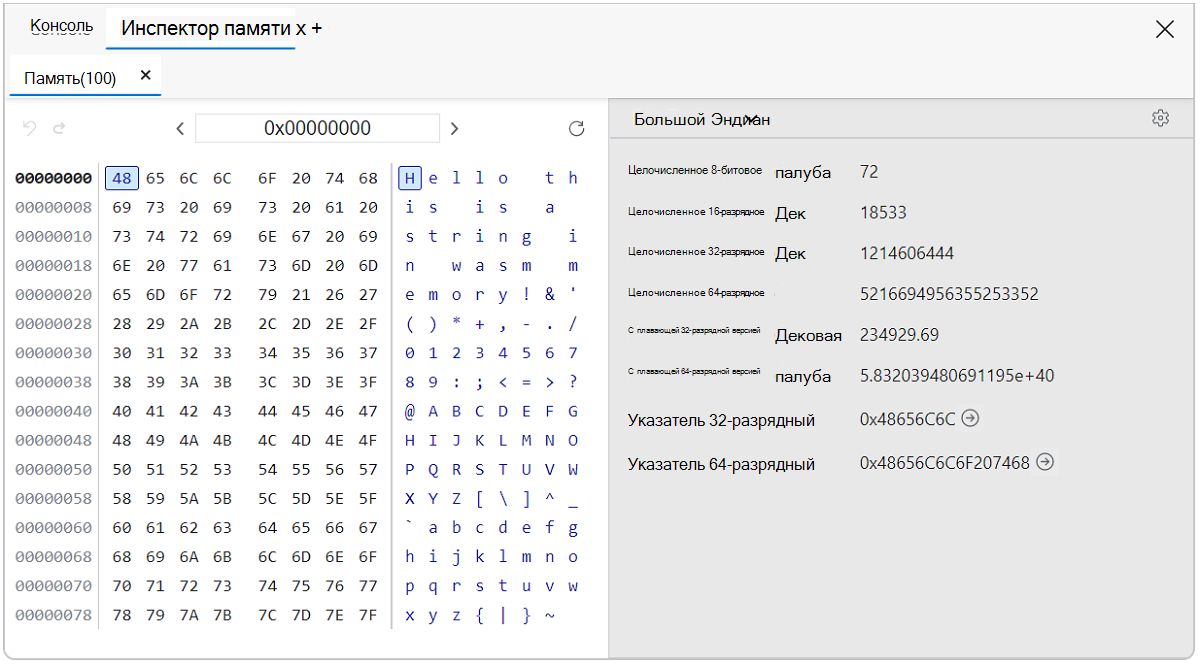Select hex byte 7F in last row
This screenshot has width=1200, height=665.
[368, 615]
